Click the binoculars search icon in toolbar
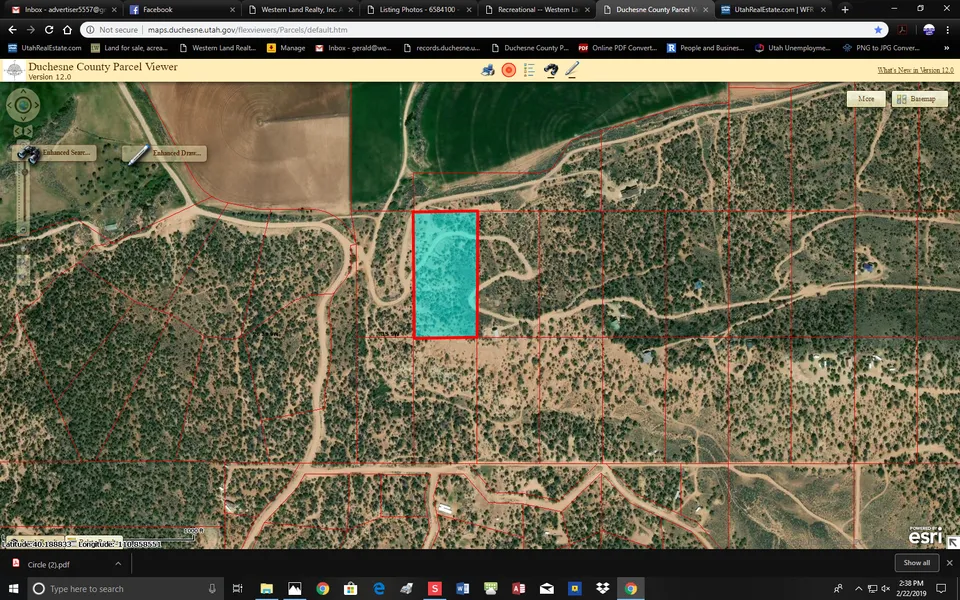This screenshot has height=600, width=960. 551,70
